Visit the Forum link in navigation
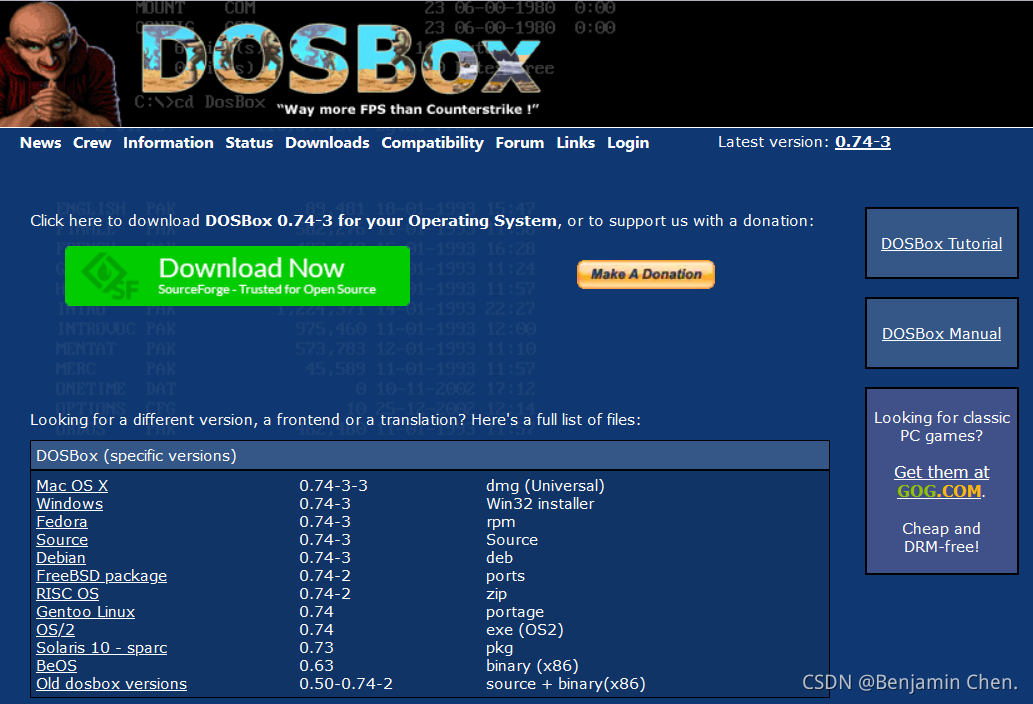1033x704 pixels. tap(520, 143)
